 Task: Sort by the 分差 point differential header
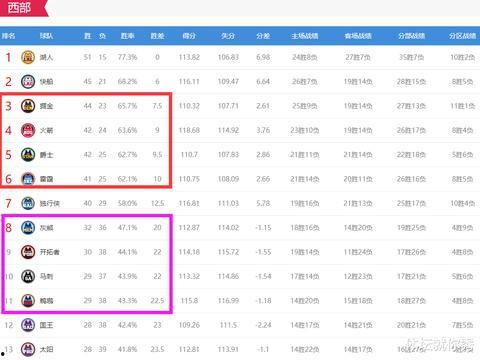click(263, 36)
